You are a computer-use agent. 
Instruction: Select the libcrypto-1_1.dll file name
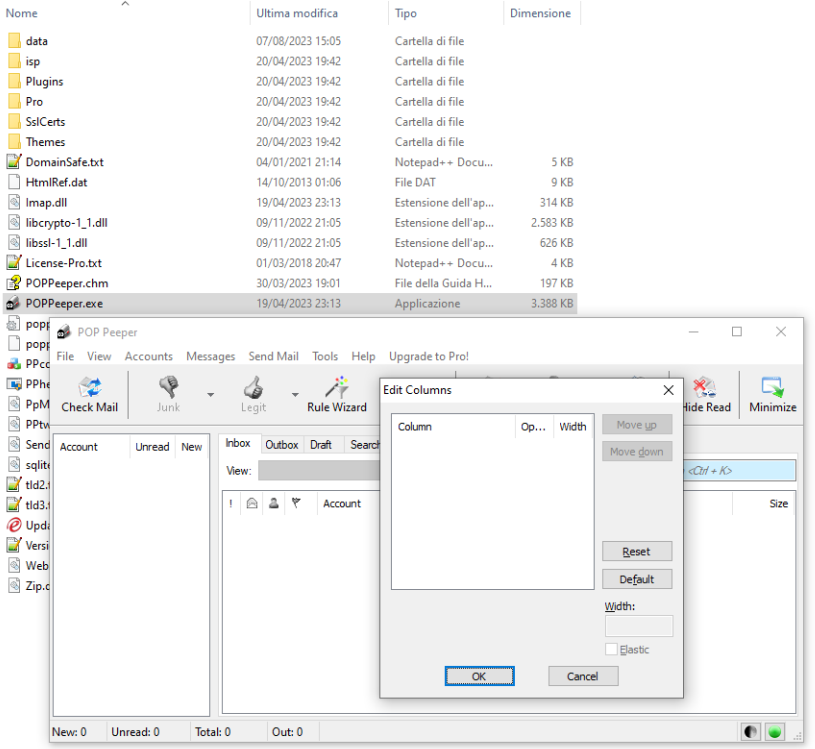(x=67, y=222)
